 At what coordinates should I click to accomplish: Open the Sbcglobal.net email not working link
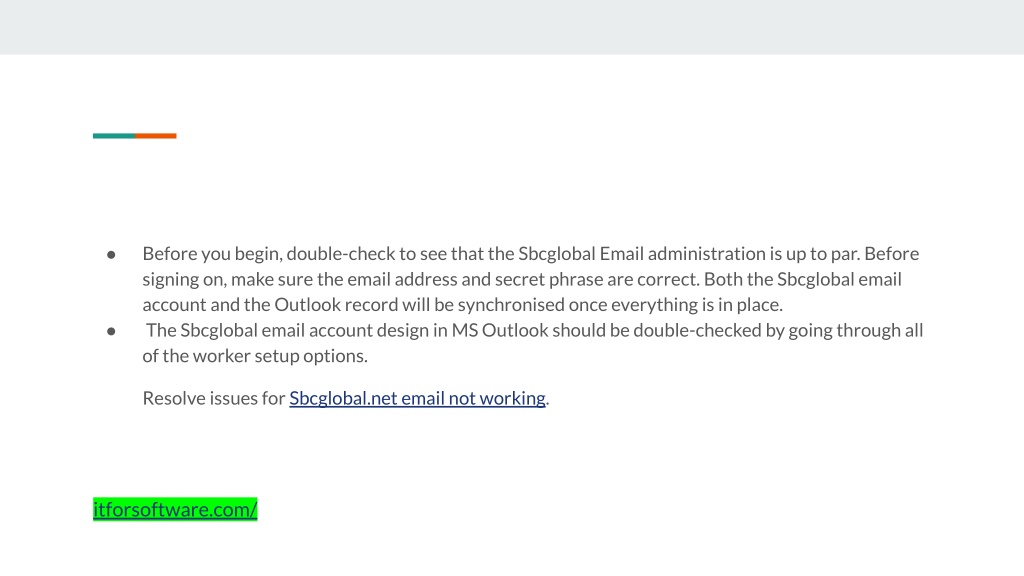click(417, 398)
